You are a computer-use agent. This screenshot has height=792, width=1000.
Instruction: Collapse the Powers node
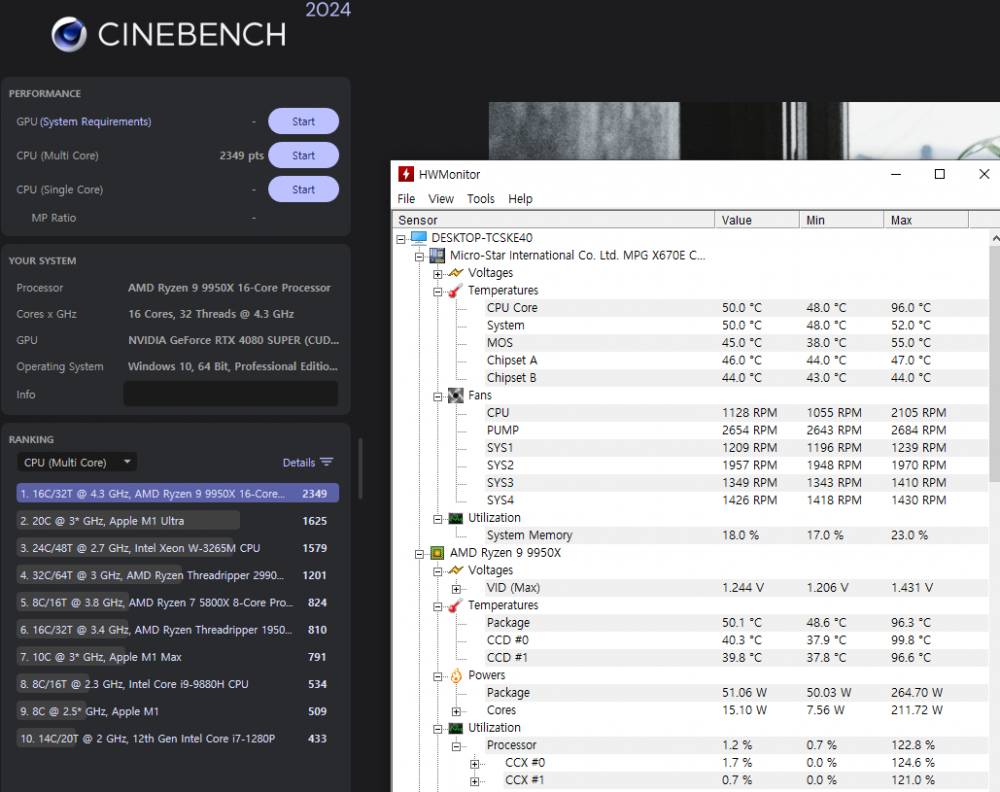click(438, 677)
